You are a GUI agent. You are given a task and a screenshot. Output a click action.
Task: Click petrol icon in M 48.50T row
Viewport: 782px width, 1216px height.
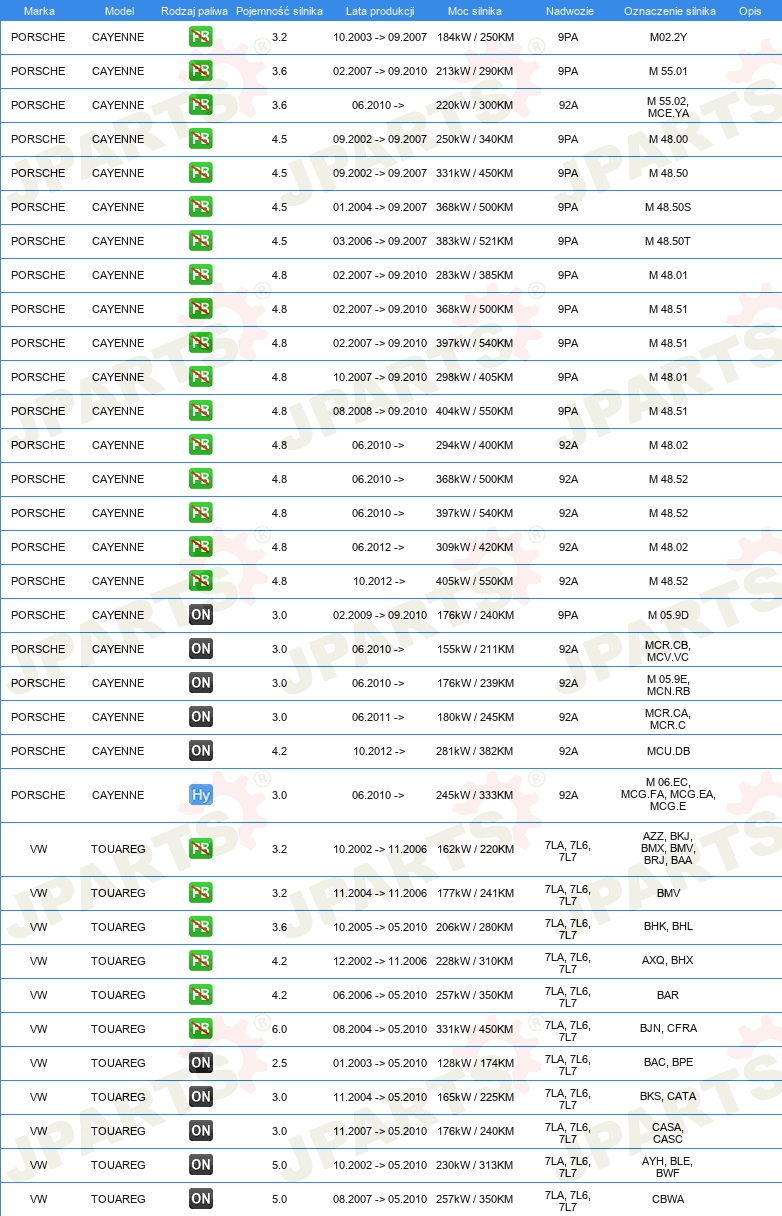(x=201, y=241)
